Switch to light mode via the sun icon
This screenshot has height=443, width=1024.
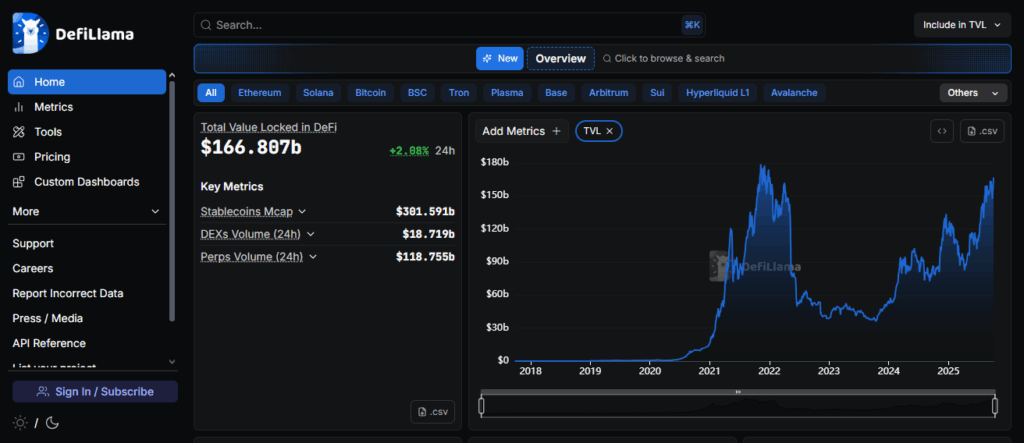click(x=20, y=422)
